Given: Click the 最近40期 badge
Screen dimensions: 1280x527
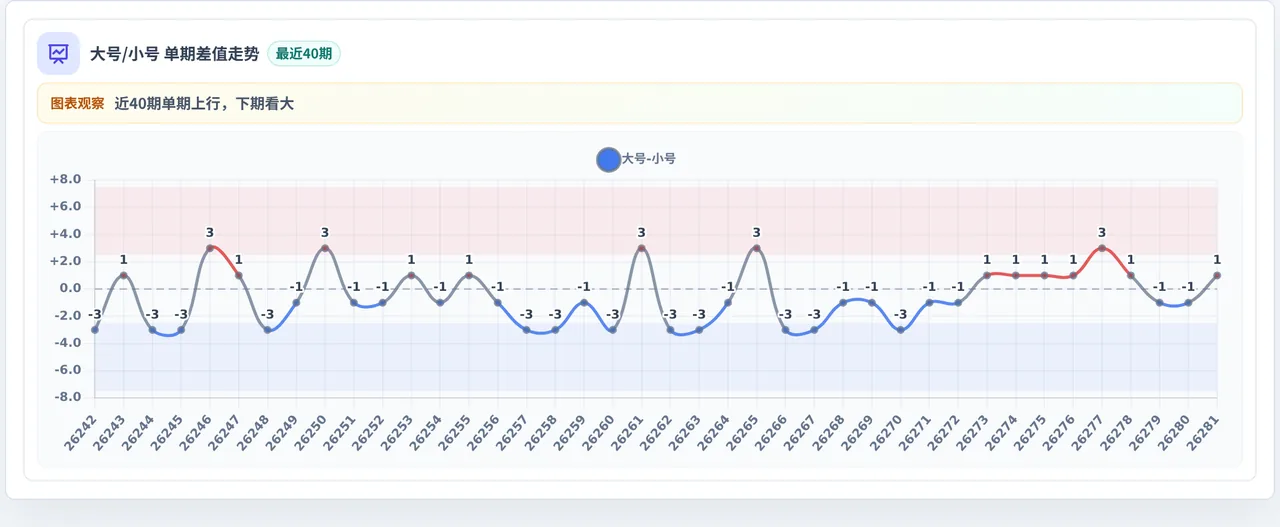Looking at the screenshot, I should pos(304,54).
